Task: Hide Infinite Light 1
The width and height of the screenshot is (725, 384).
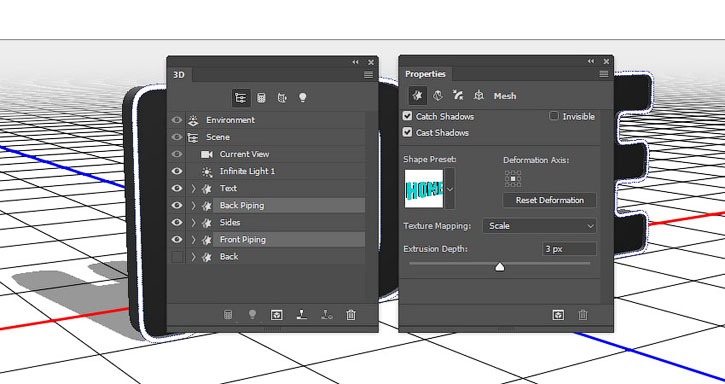Action: (x=177, y=171)
